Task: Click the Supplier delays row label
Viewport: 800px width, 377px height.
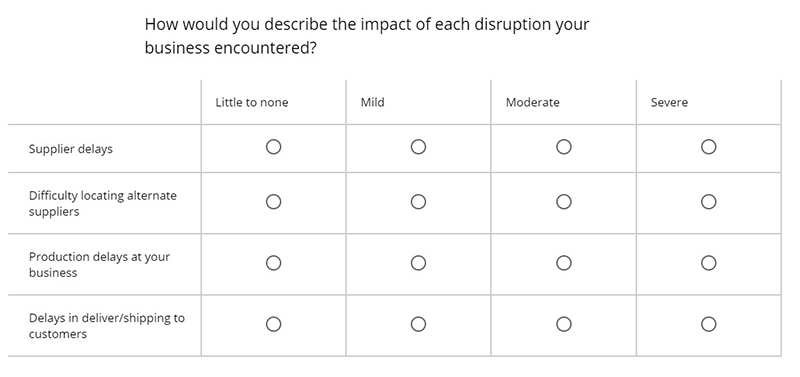Action: click(70, 149)
